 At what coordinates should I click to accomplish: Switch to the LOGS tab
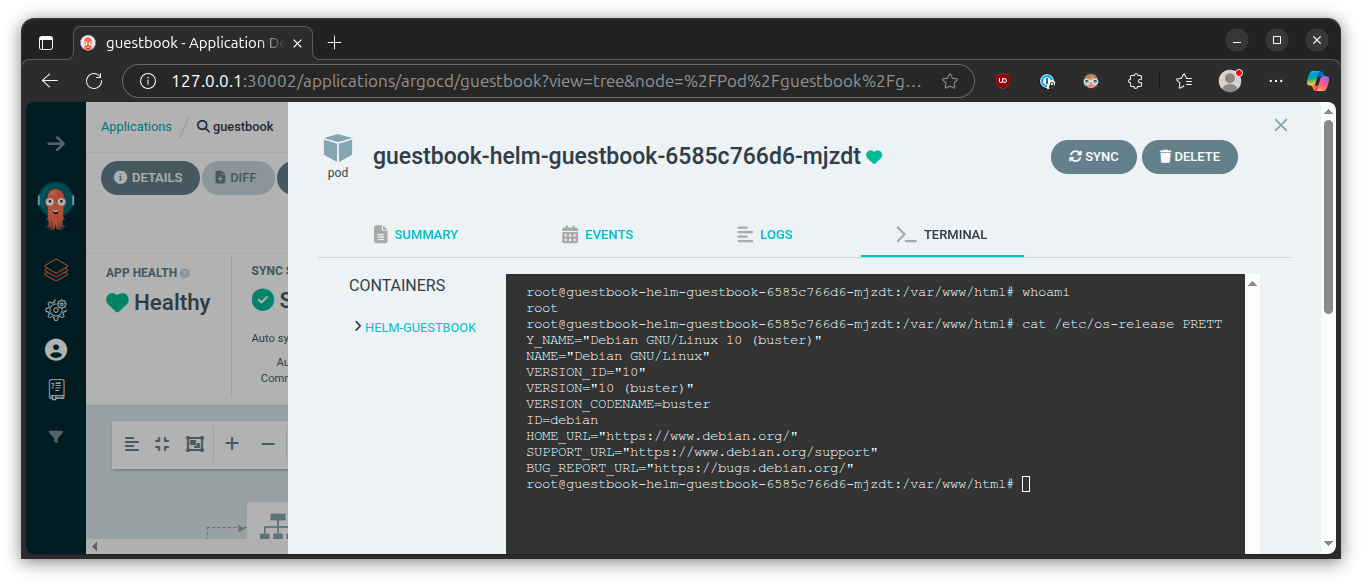[764, 235]
